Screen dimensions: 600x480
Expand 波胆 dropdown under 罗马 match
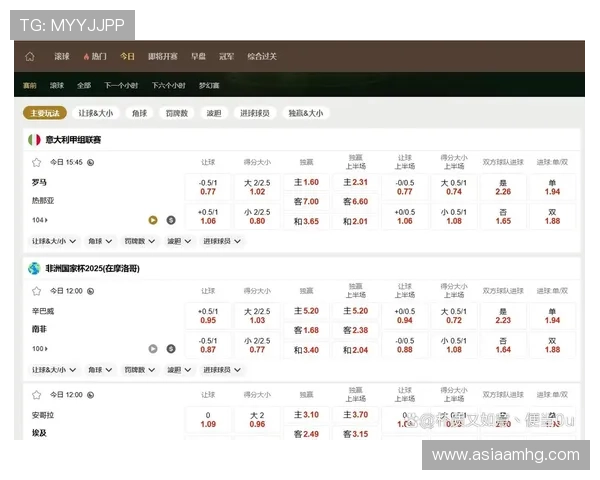pyautogui.click(x=179, y=241)
